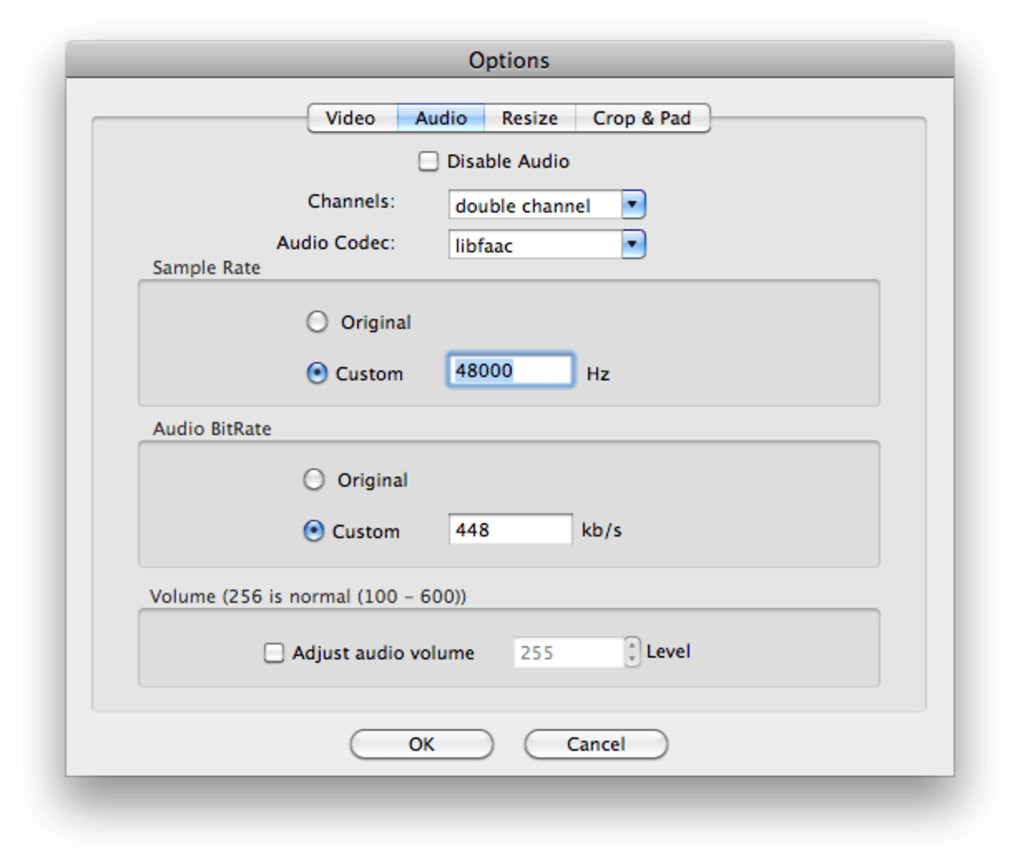
Task: Toggle Adjust audio volume checkbox
Action: pos(274,653)
